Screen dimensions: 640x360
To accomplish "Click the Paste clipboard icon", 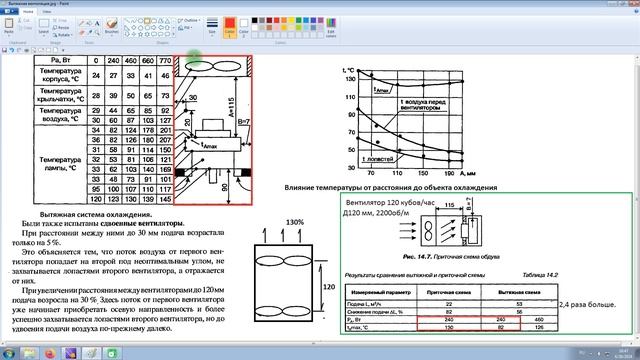I will click(9, 24).
